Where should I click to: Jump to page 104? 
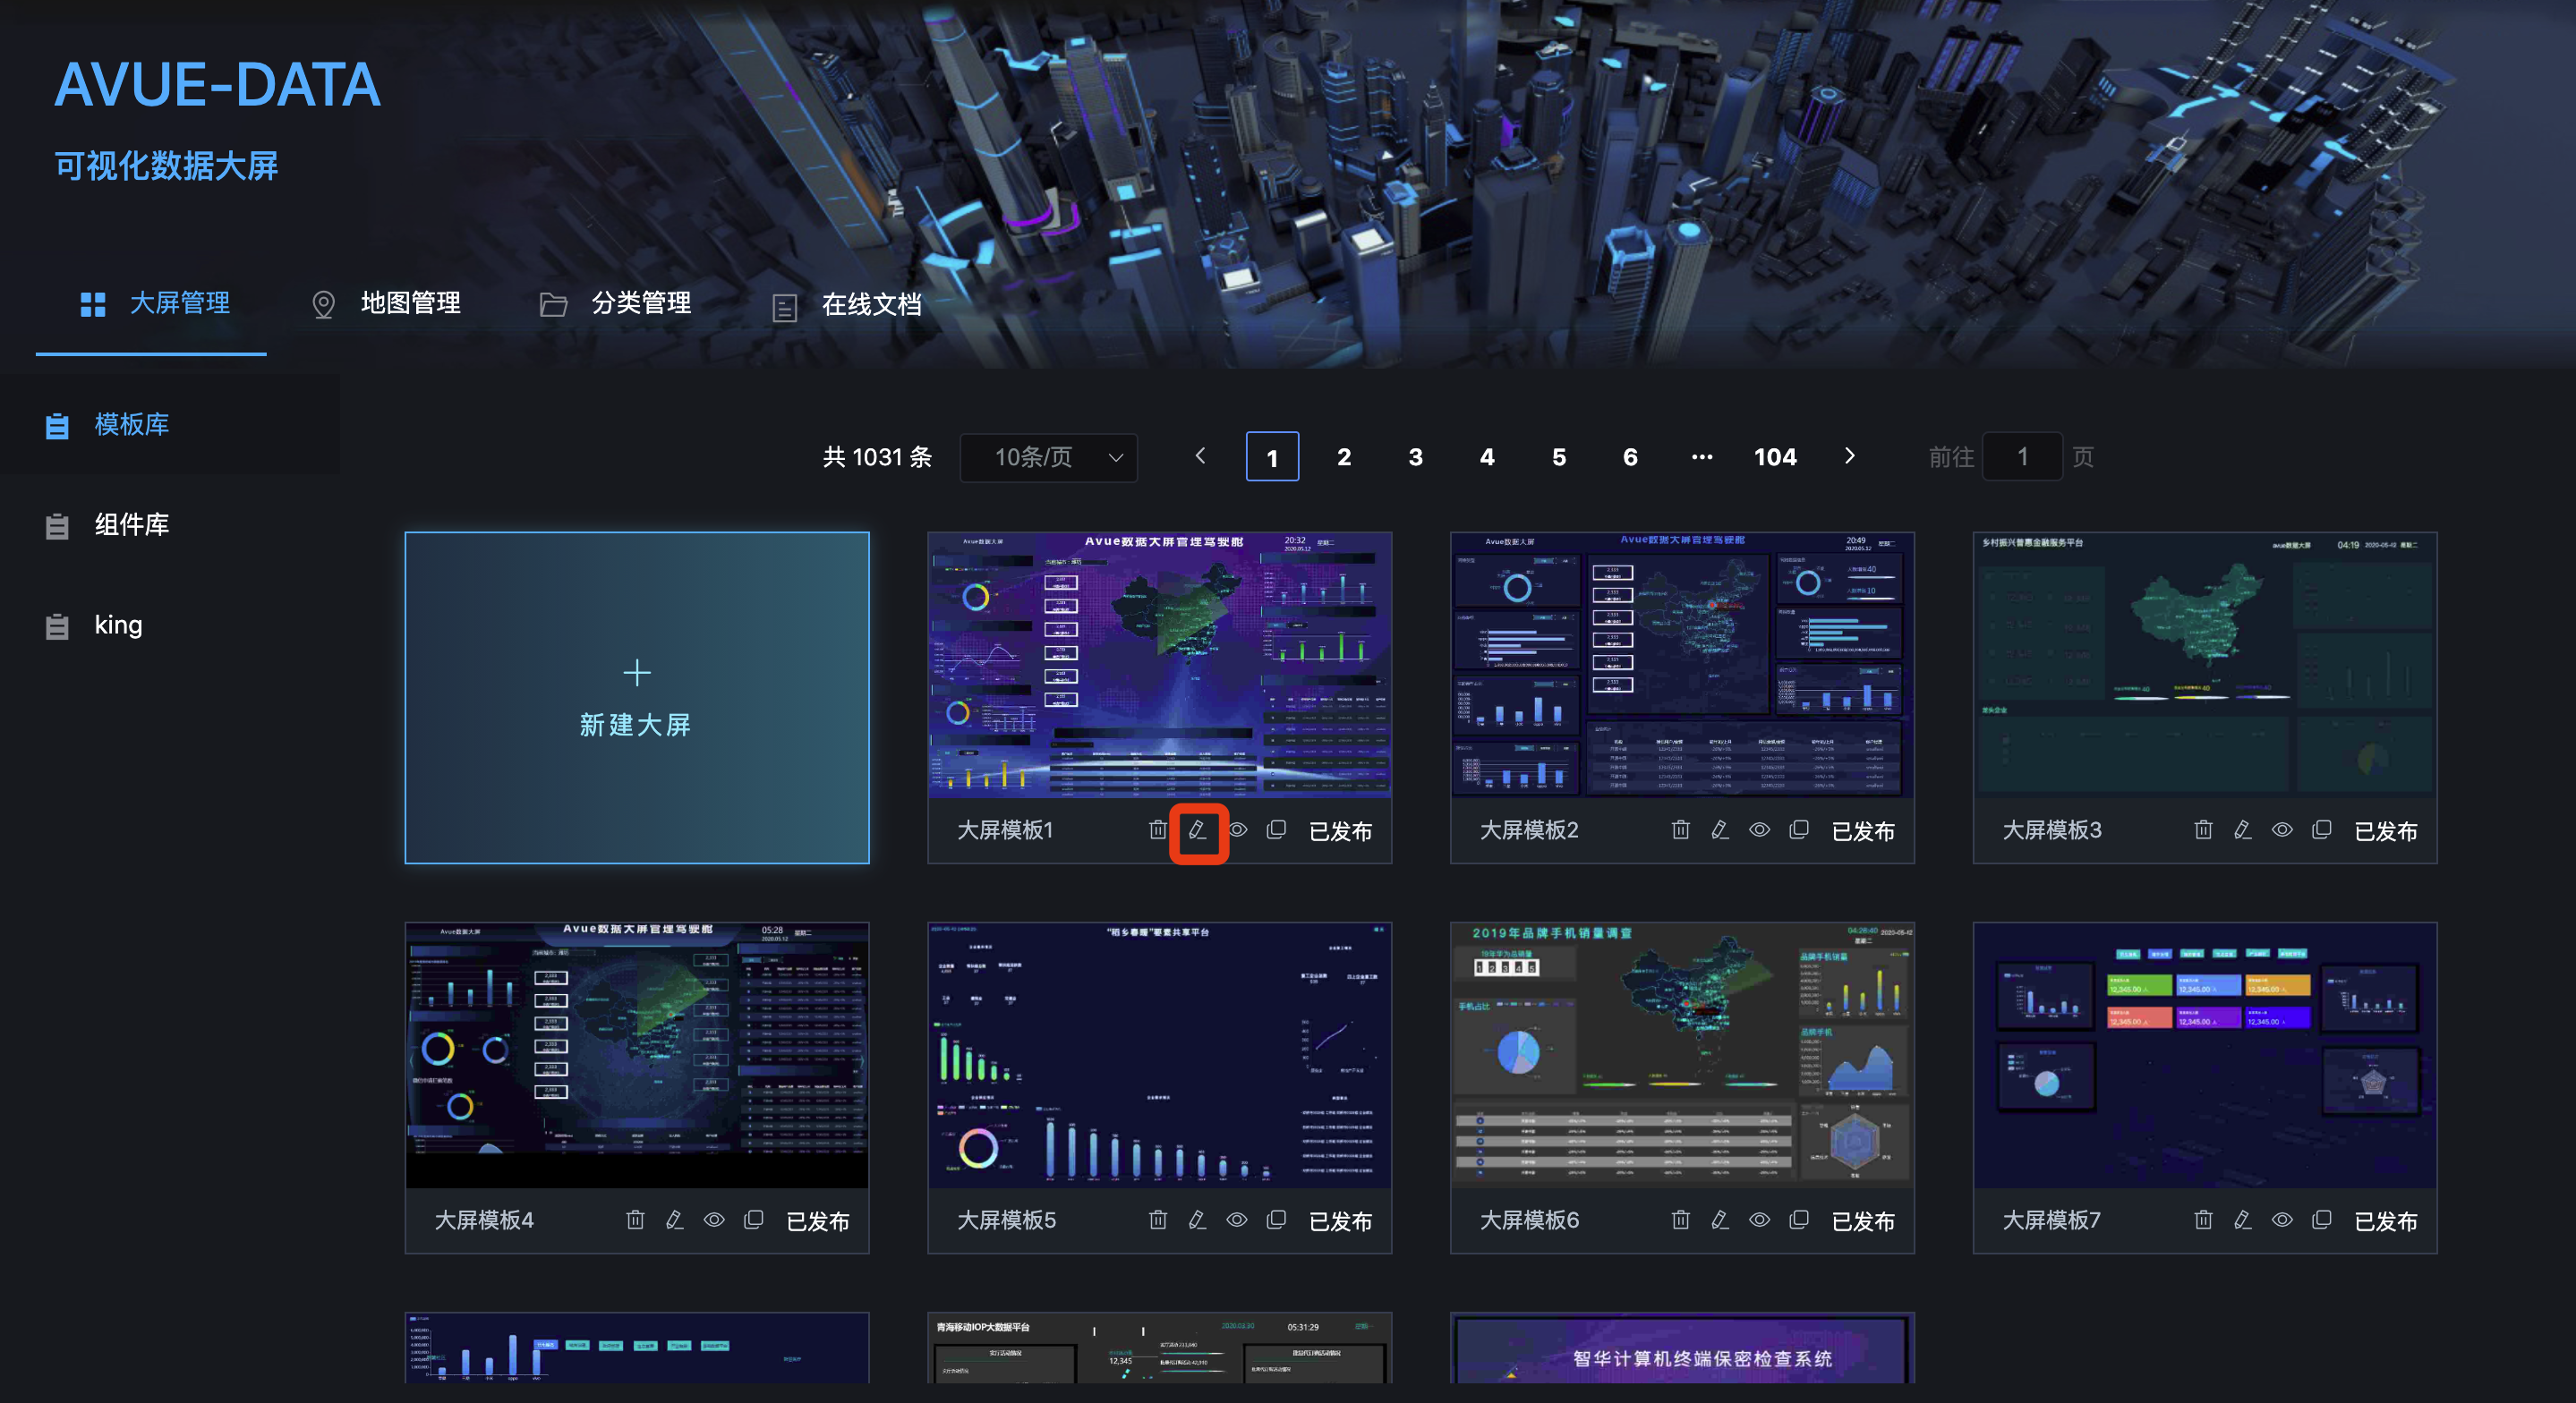point(1775,457)
